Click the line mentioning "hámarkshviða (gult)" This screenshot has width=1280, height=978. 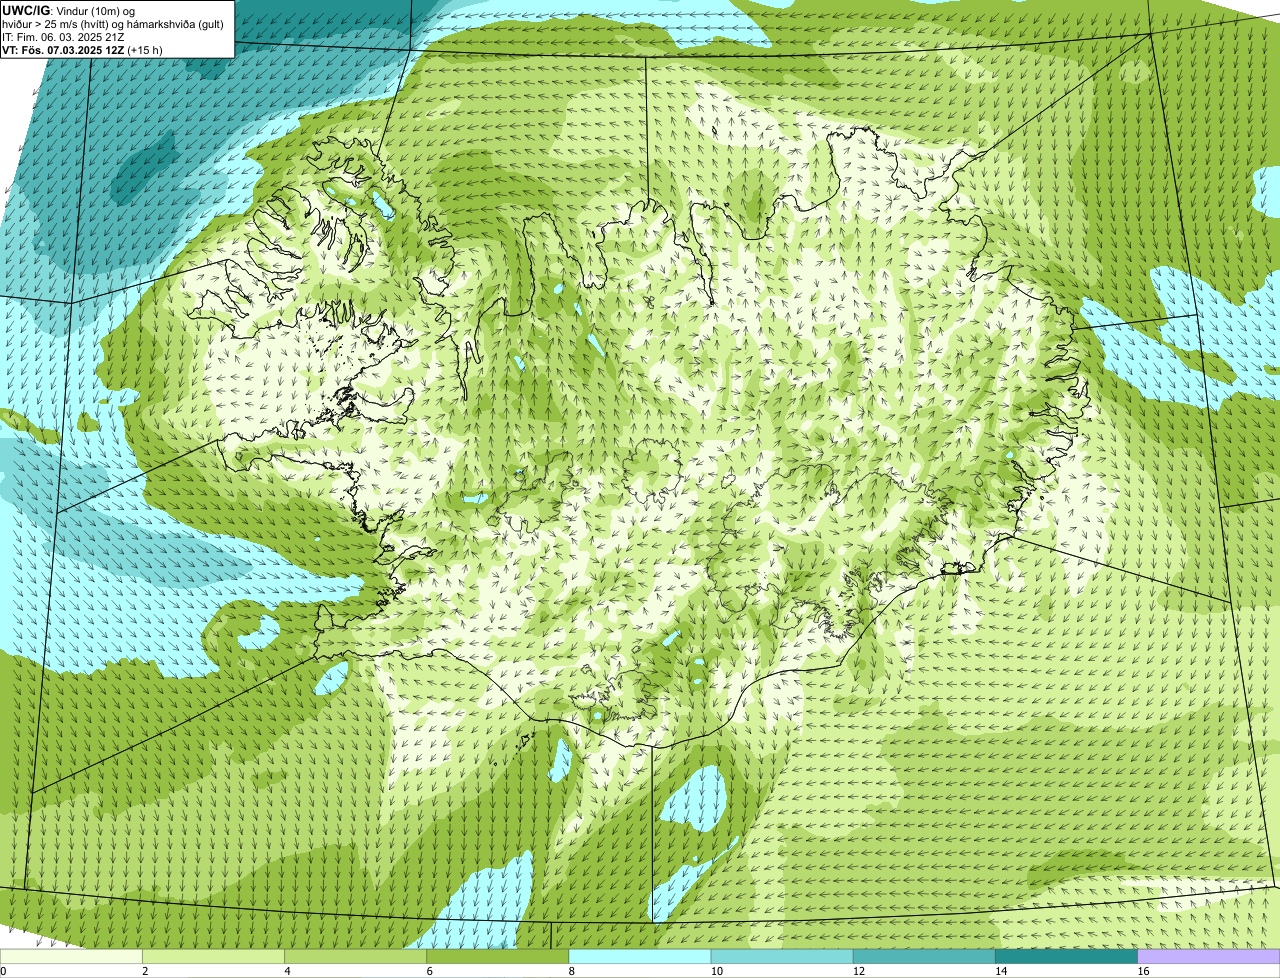tap(113, 24)
